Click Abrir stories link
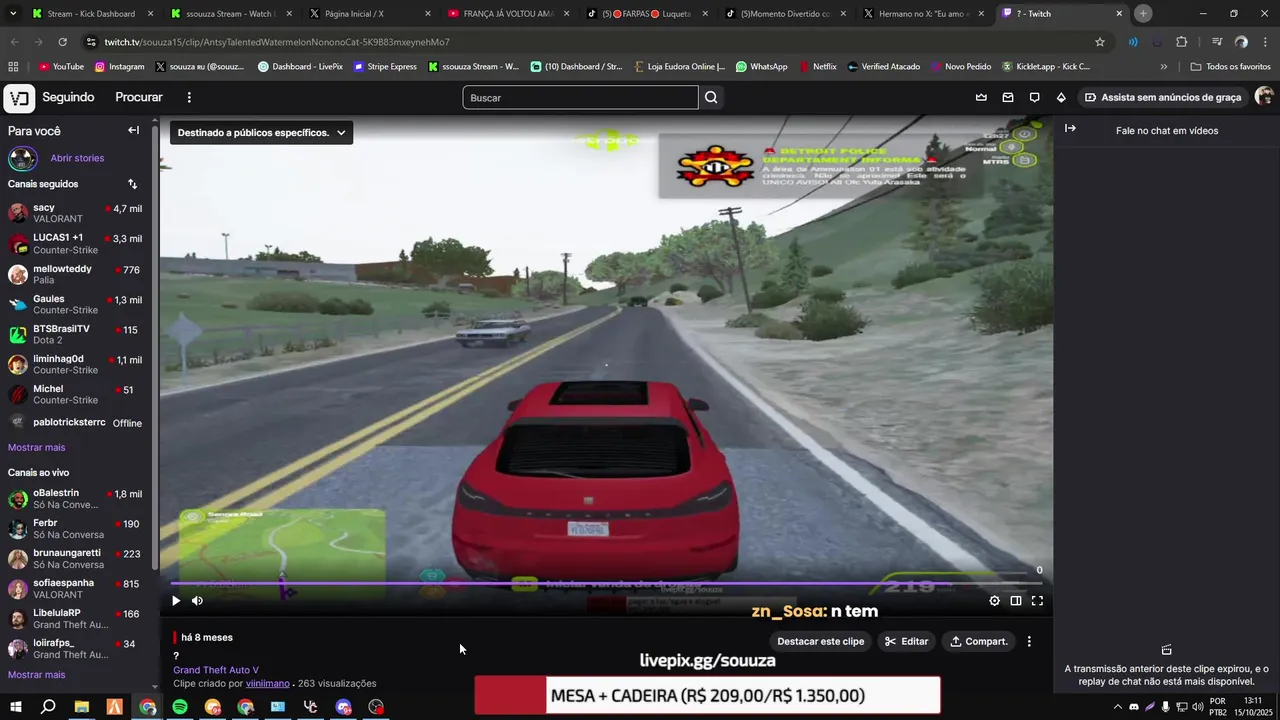1280x720 pixels. pyautogui.click(x=77, y=158)
